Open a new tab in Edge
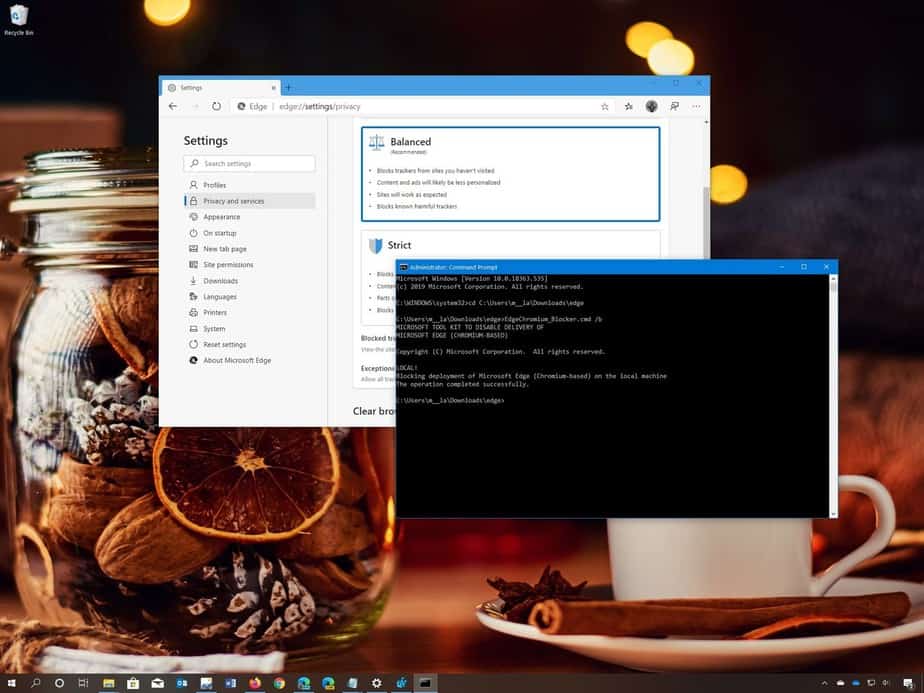The width and height of the screenshot is (924, 693). pos(288,88)
